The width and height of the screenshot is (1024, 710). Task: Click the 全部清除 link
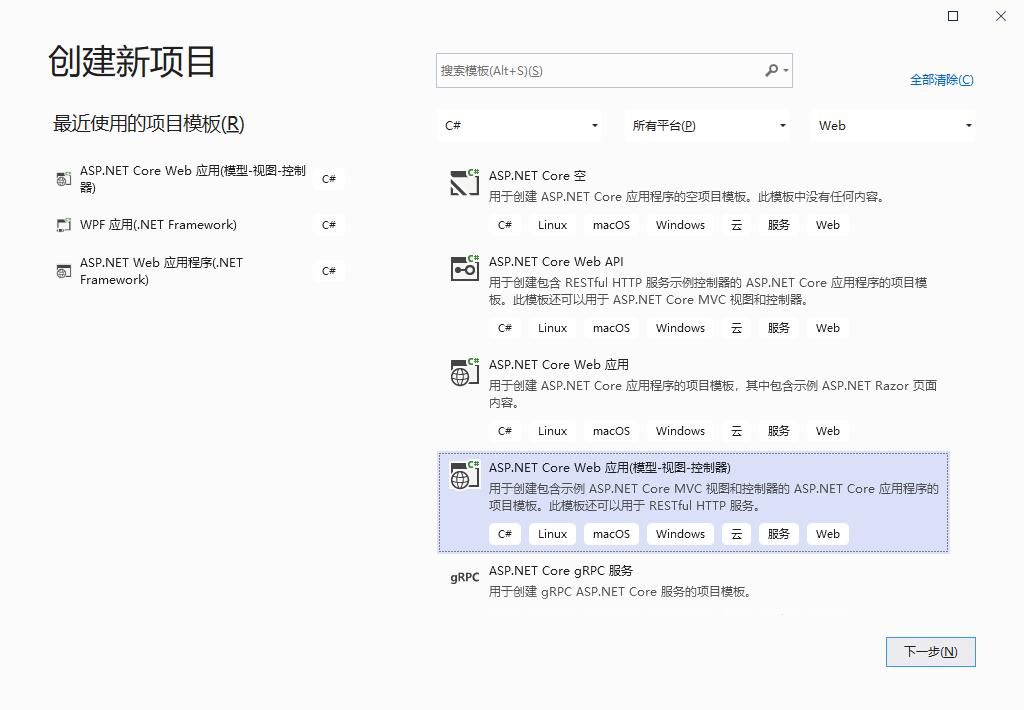(942, 80)
